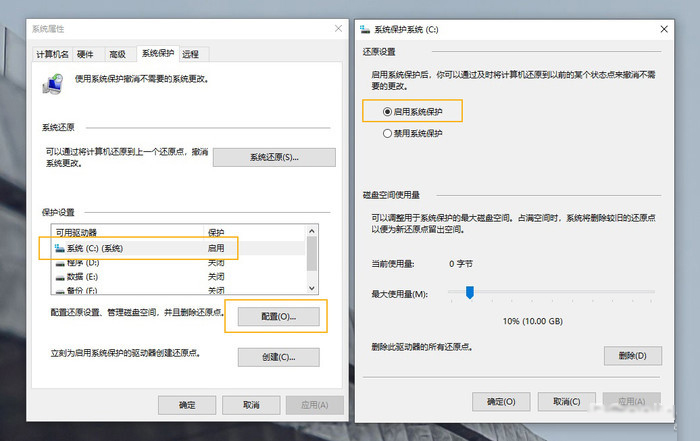
Task: Click the 系统还原(S)... button
Action: pyautogui.click(x=274, y=157)
